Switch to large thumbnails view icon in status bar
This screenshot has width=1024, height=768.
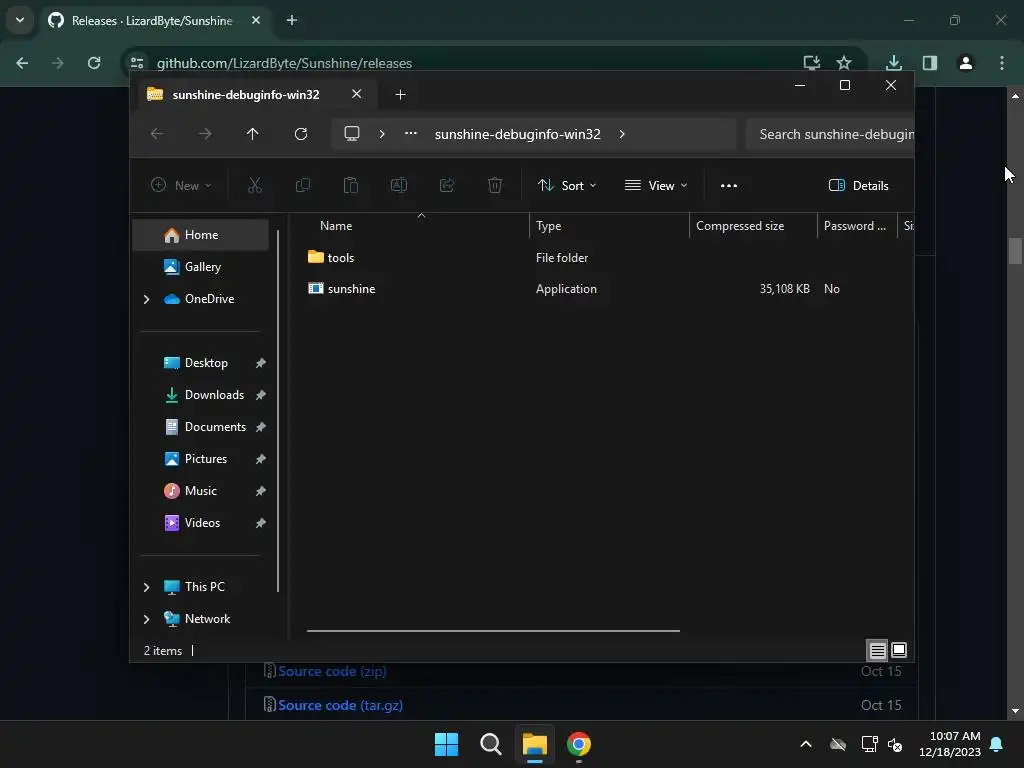(899, 650)
